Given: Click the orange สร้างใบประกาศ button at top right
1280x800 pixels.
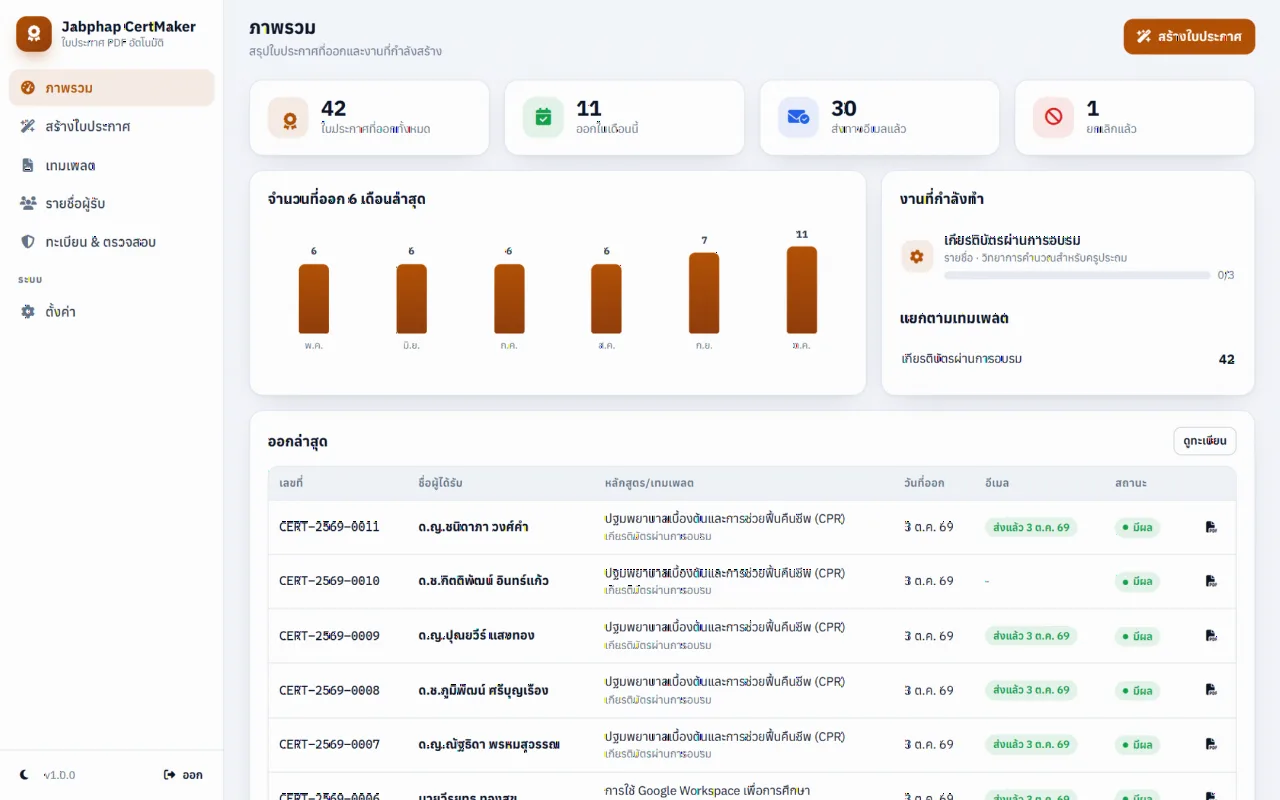Looking at the screenshot, I should pos(1189,36).
